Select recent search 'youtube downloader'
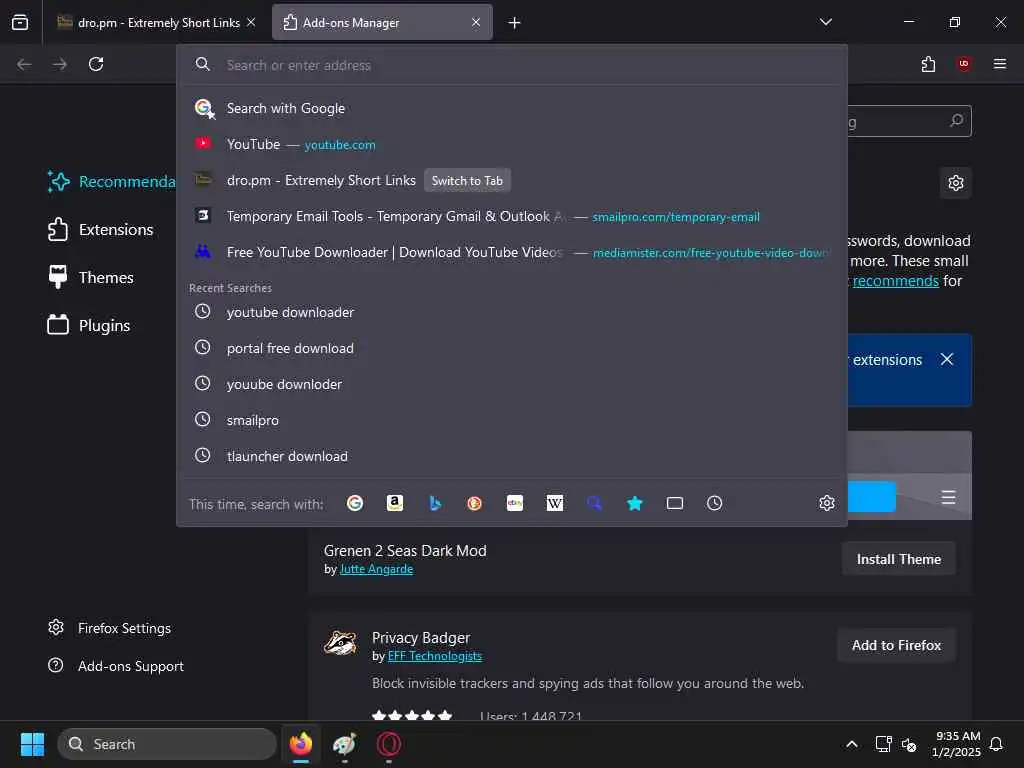Screen dimensions: 1024x768 512,312
